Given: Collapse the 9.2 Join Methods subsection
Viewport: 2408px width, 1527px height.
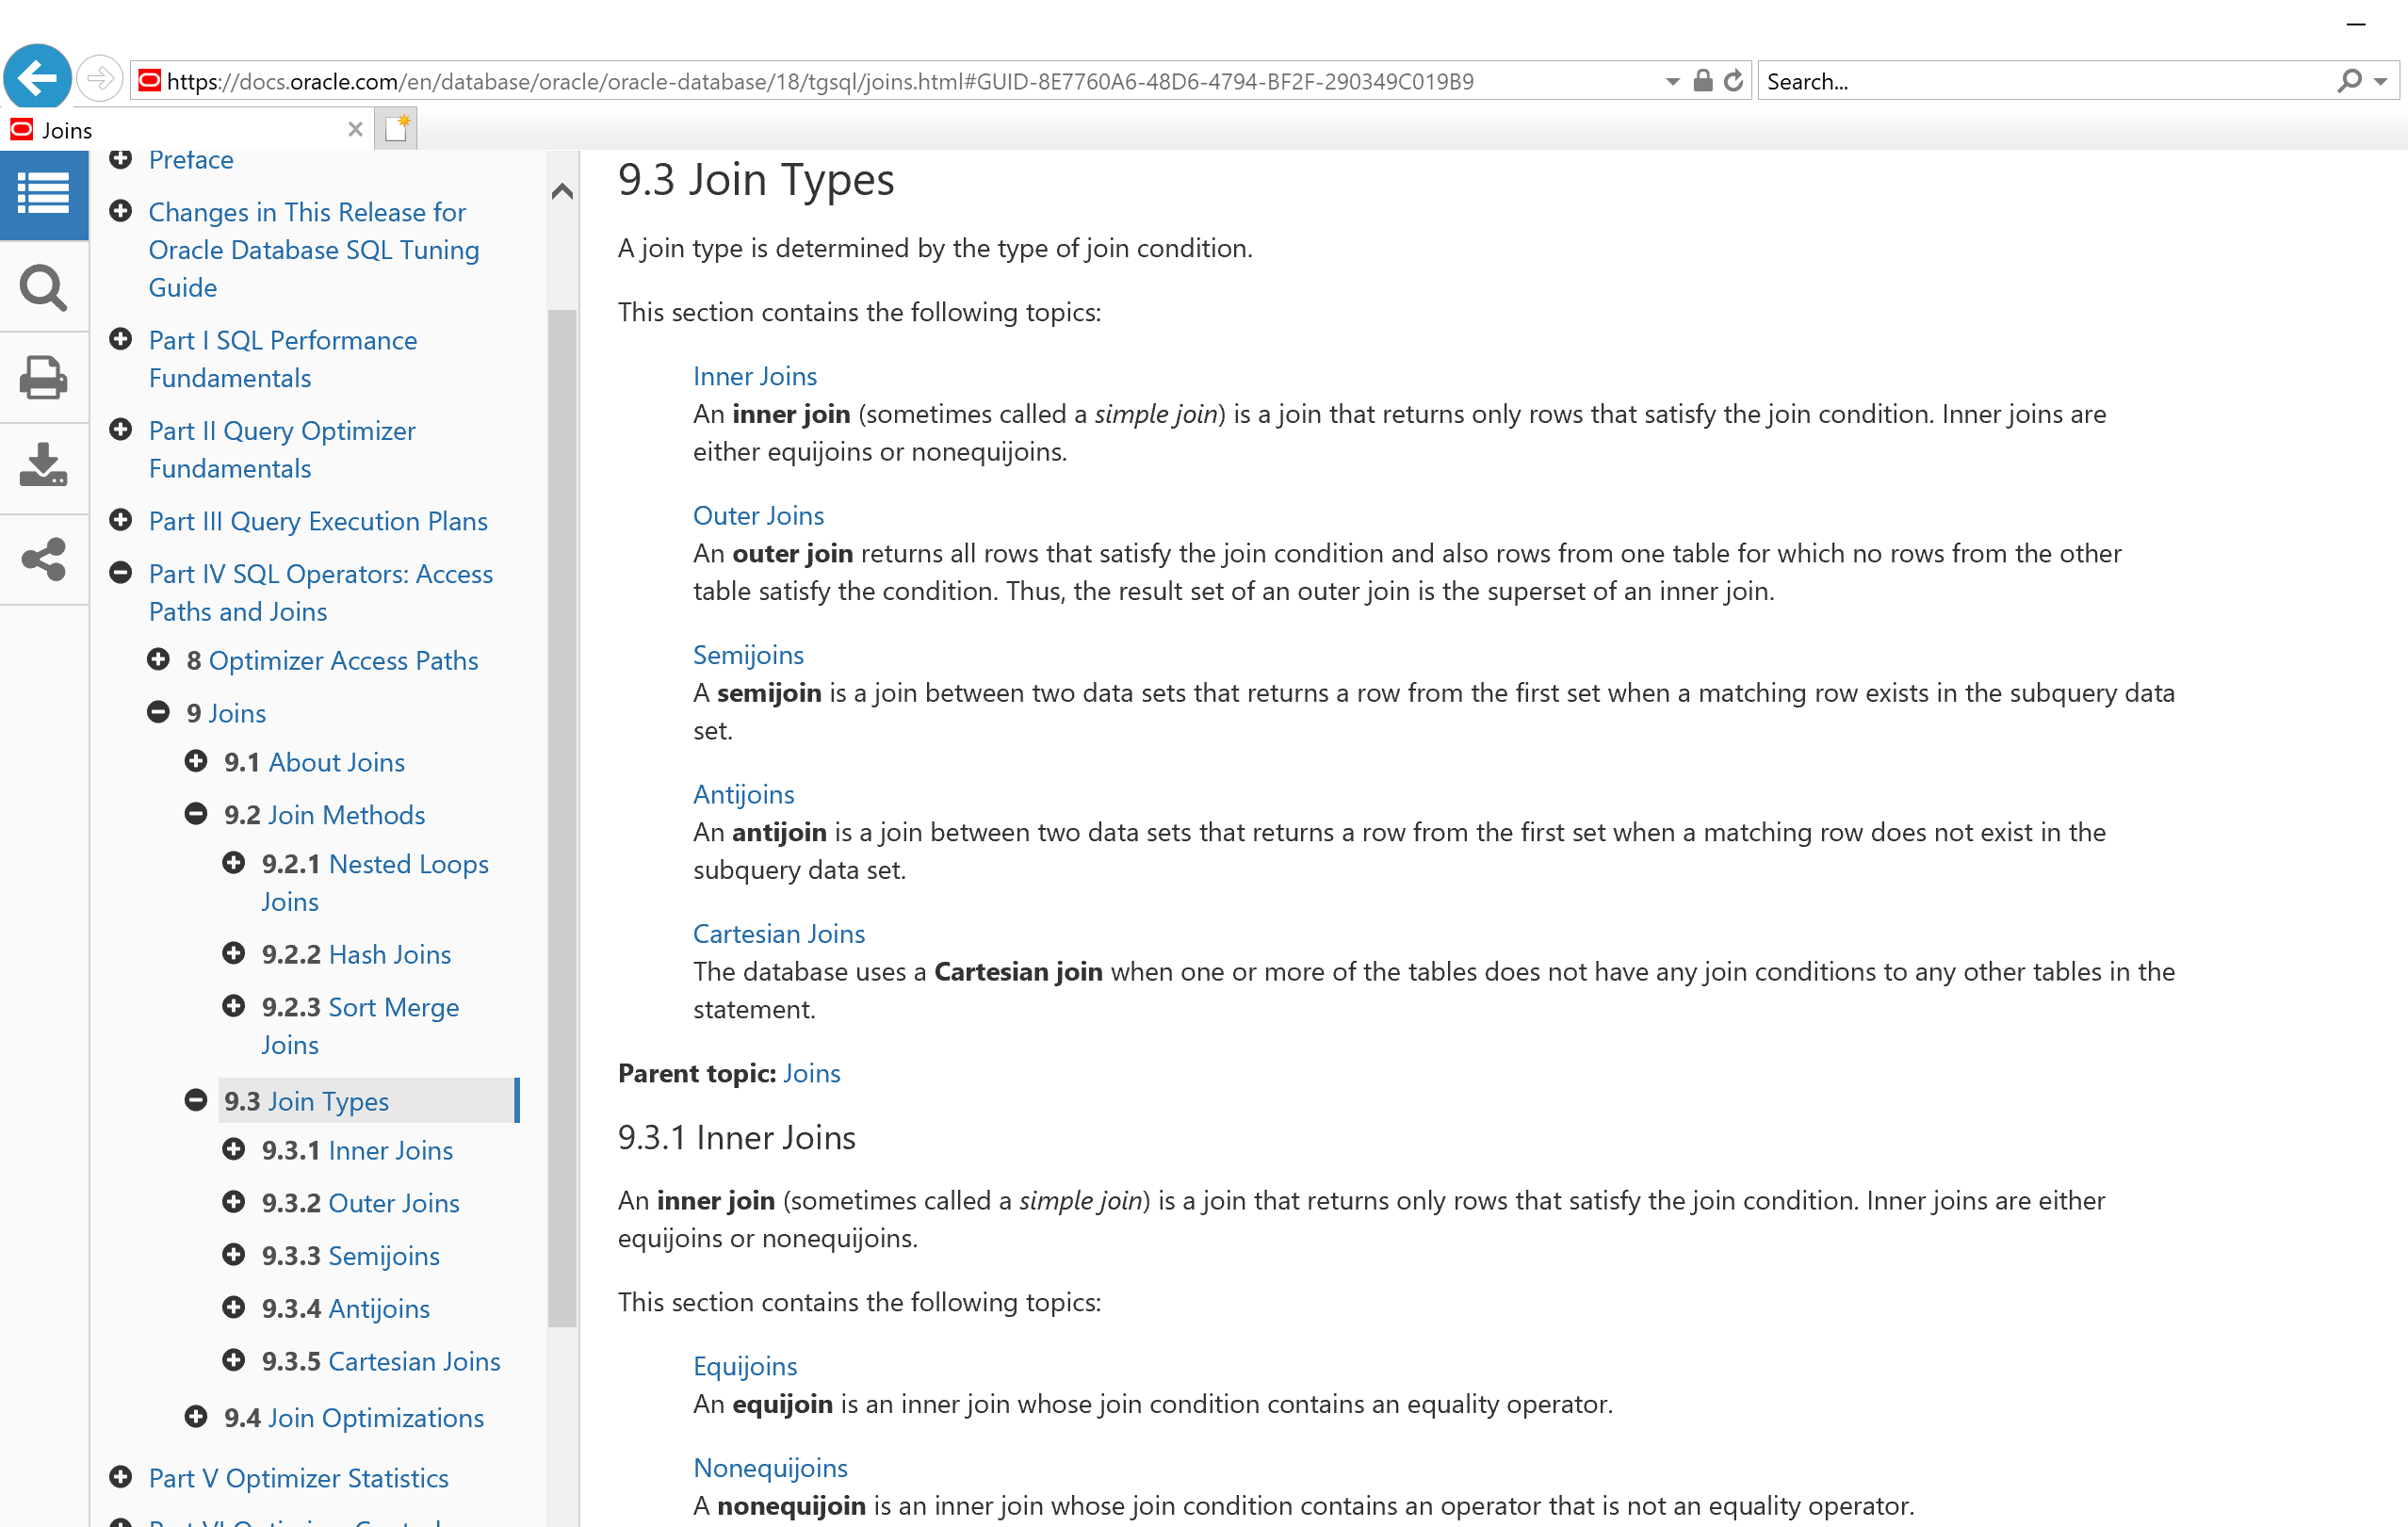Looking at the screenshot, I should tap(199, 813).
